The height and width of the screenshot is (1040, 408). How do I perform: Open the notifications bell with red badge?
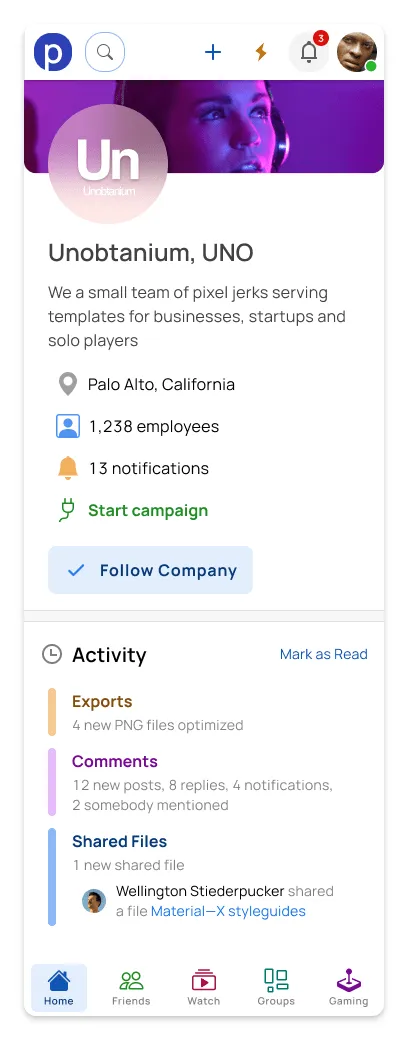(x=309, y=52)
